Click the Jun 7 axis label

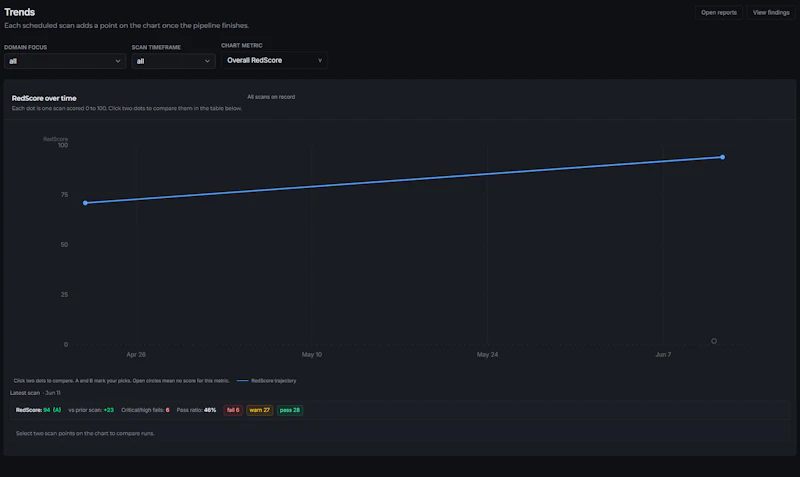tap(663, 355)
